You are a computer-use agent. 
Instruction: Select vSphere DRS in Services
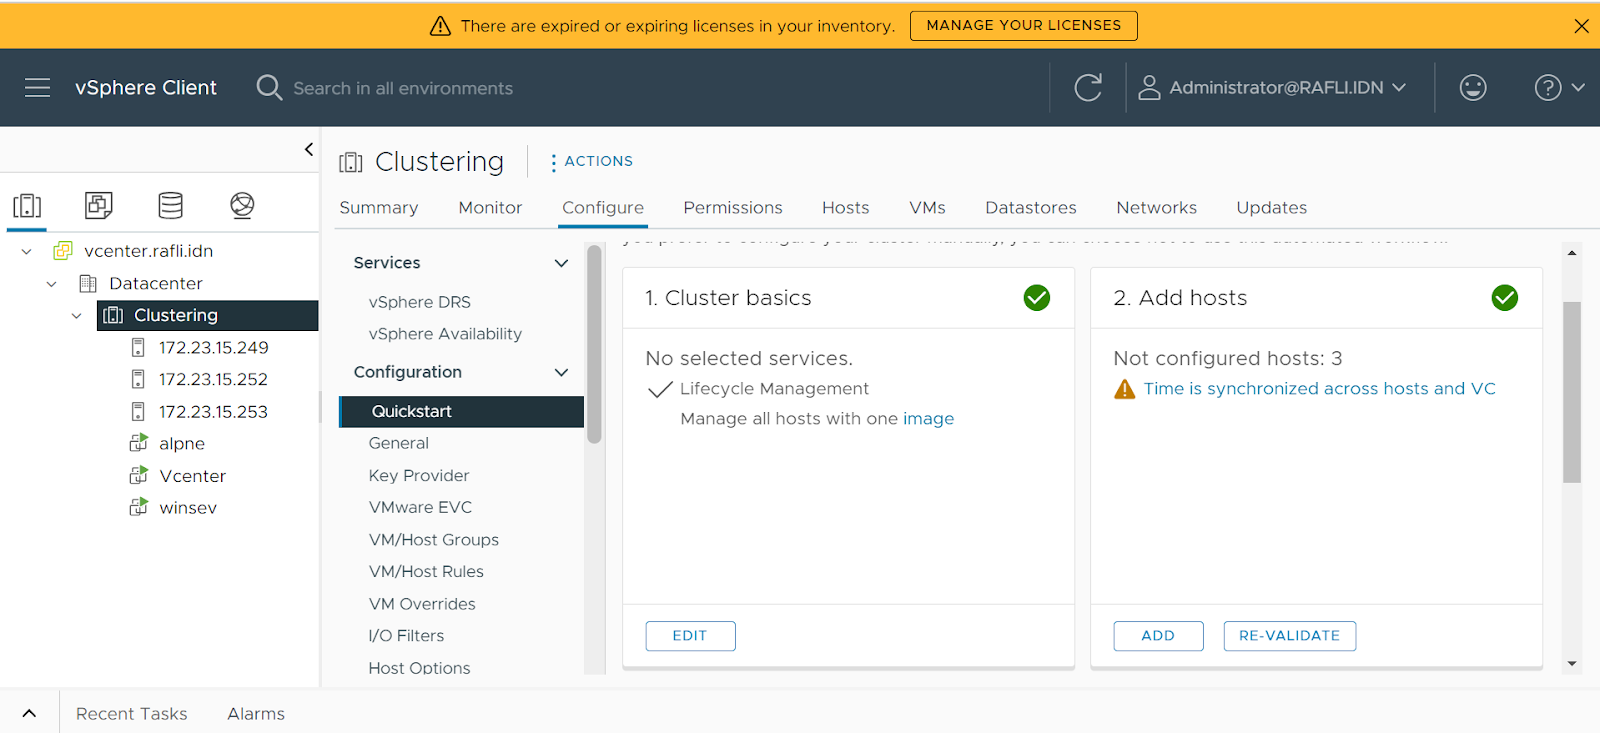[420, 302]
